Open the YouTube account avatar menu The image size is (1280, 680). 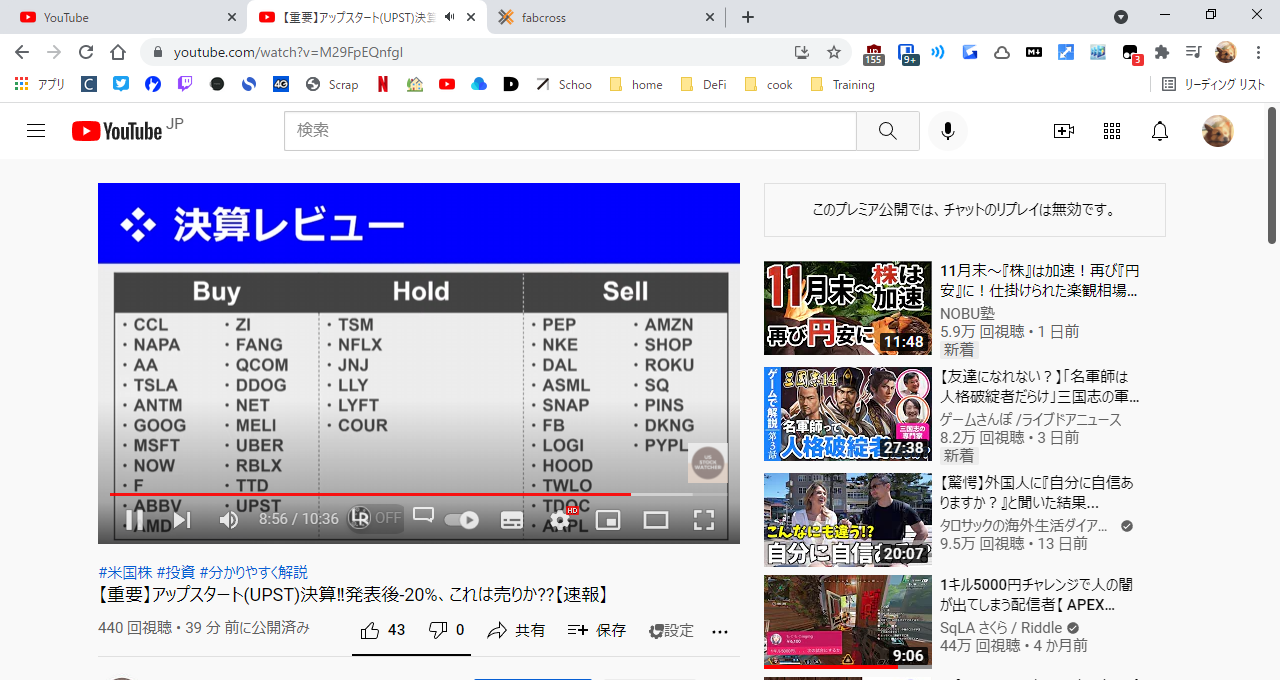tap(1218, 131)
